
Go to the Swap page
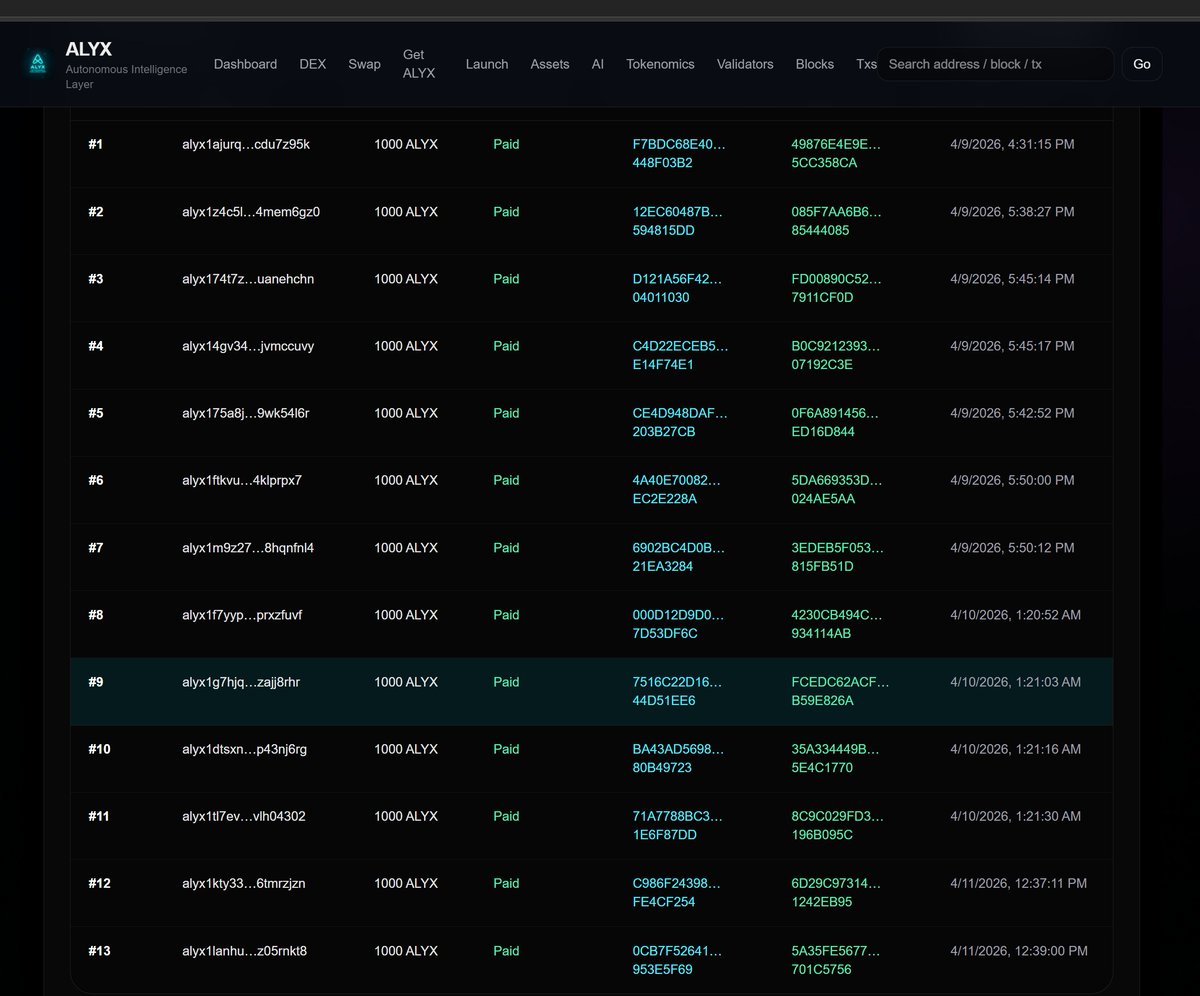364,64
